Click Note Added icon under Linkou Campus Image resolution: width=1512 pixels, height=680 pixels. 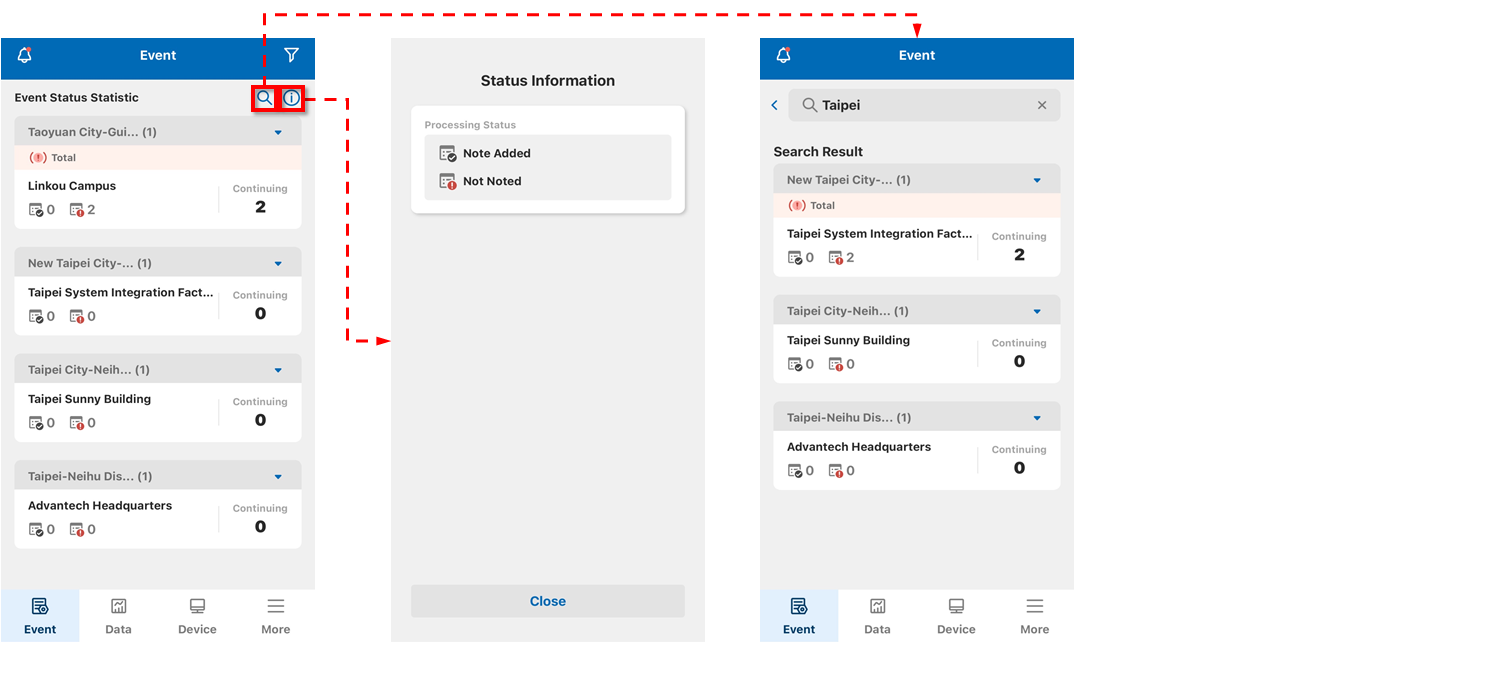point(36,210)
